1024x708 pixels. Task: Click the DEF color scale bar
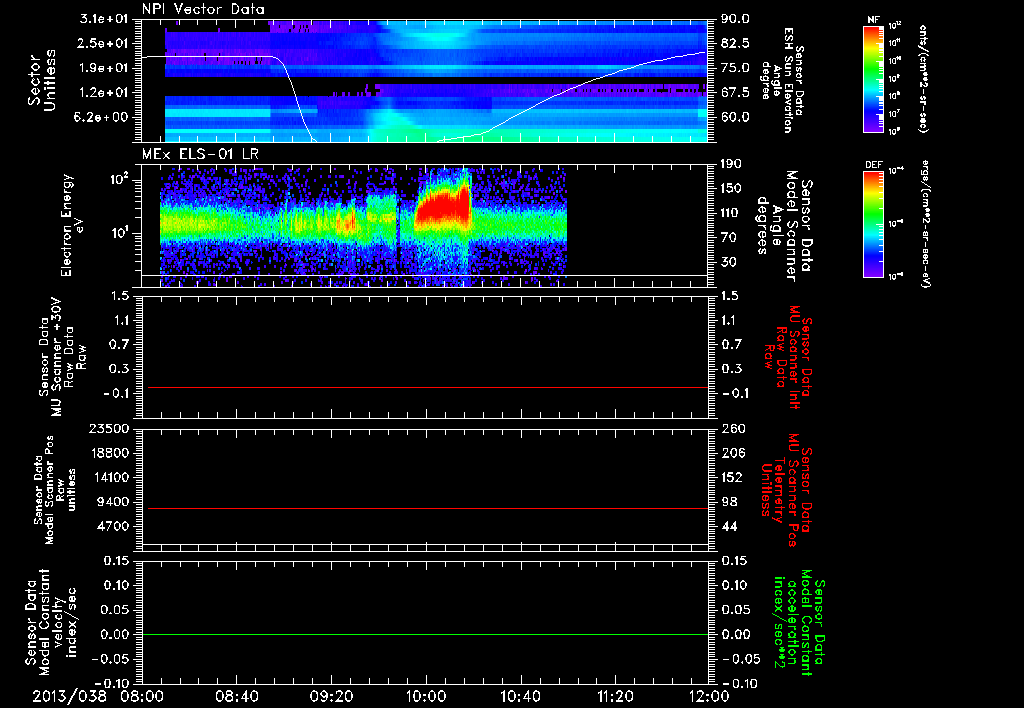tap(874, 224)
